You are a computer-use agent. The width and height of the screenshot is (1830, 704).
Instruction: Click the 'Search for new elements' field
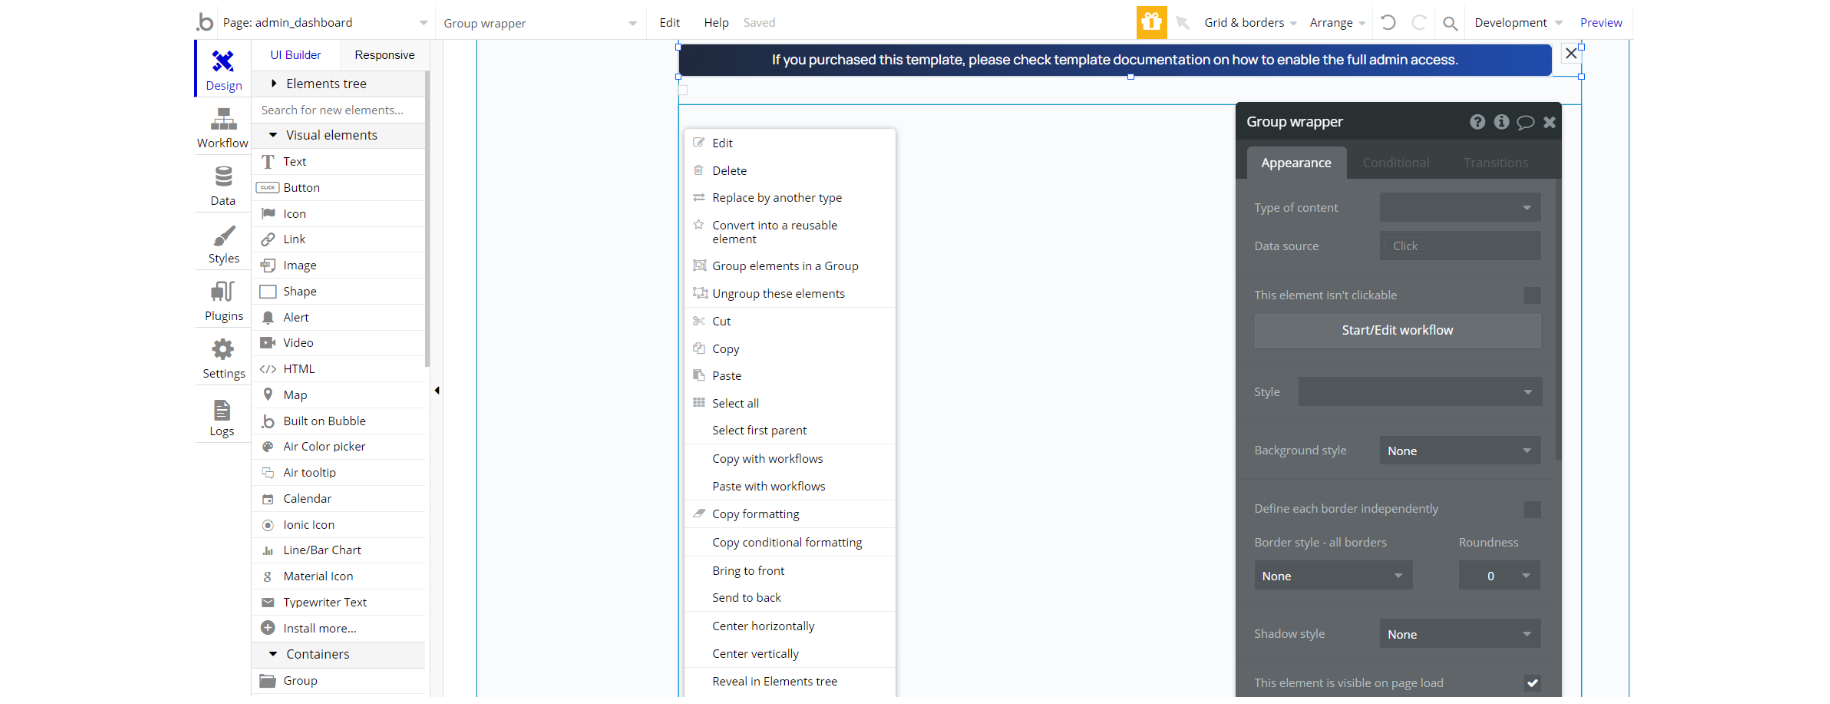(338, 110)
